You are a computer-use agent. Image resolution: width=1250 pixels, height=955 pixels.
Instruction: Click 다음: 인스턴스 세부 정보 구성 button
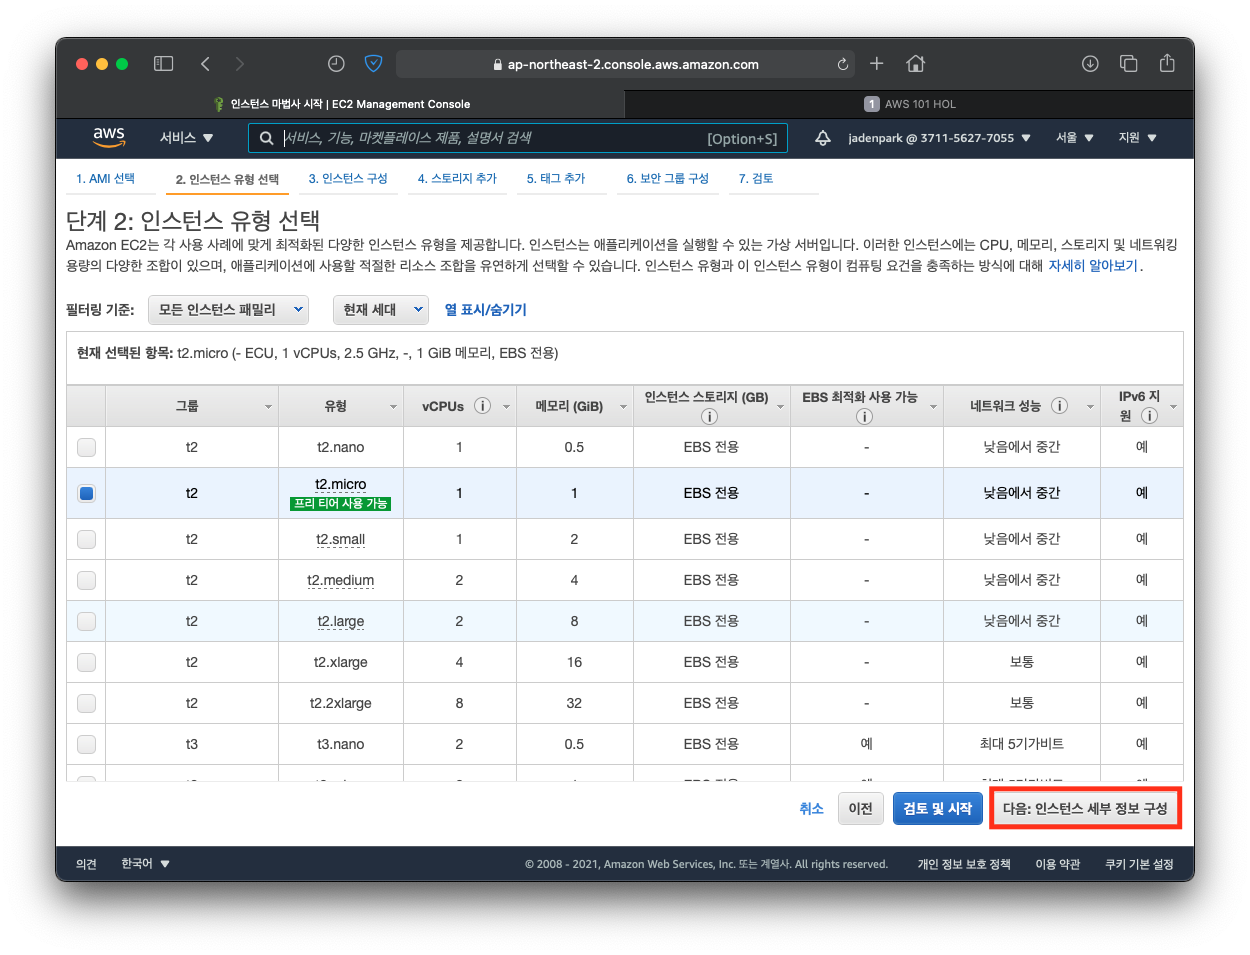pos(1086,808)
